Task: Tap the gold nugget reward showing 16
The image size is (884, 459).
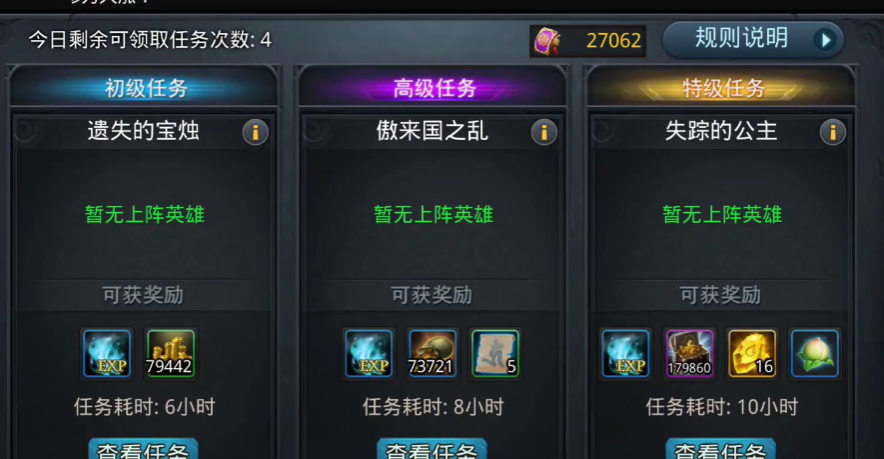Action: point(752,354)
